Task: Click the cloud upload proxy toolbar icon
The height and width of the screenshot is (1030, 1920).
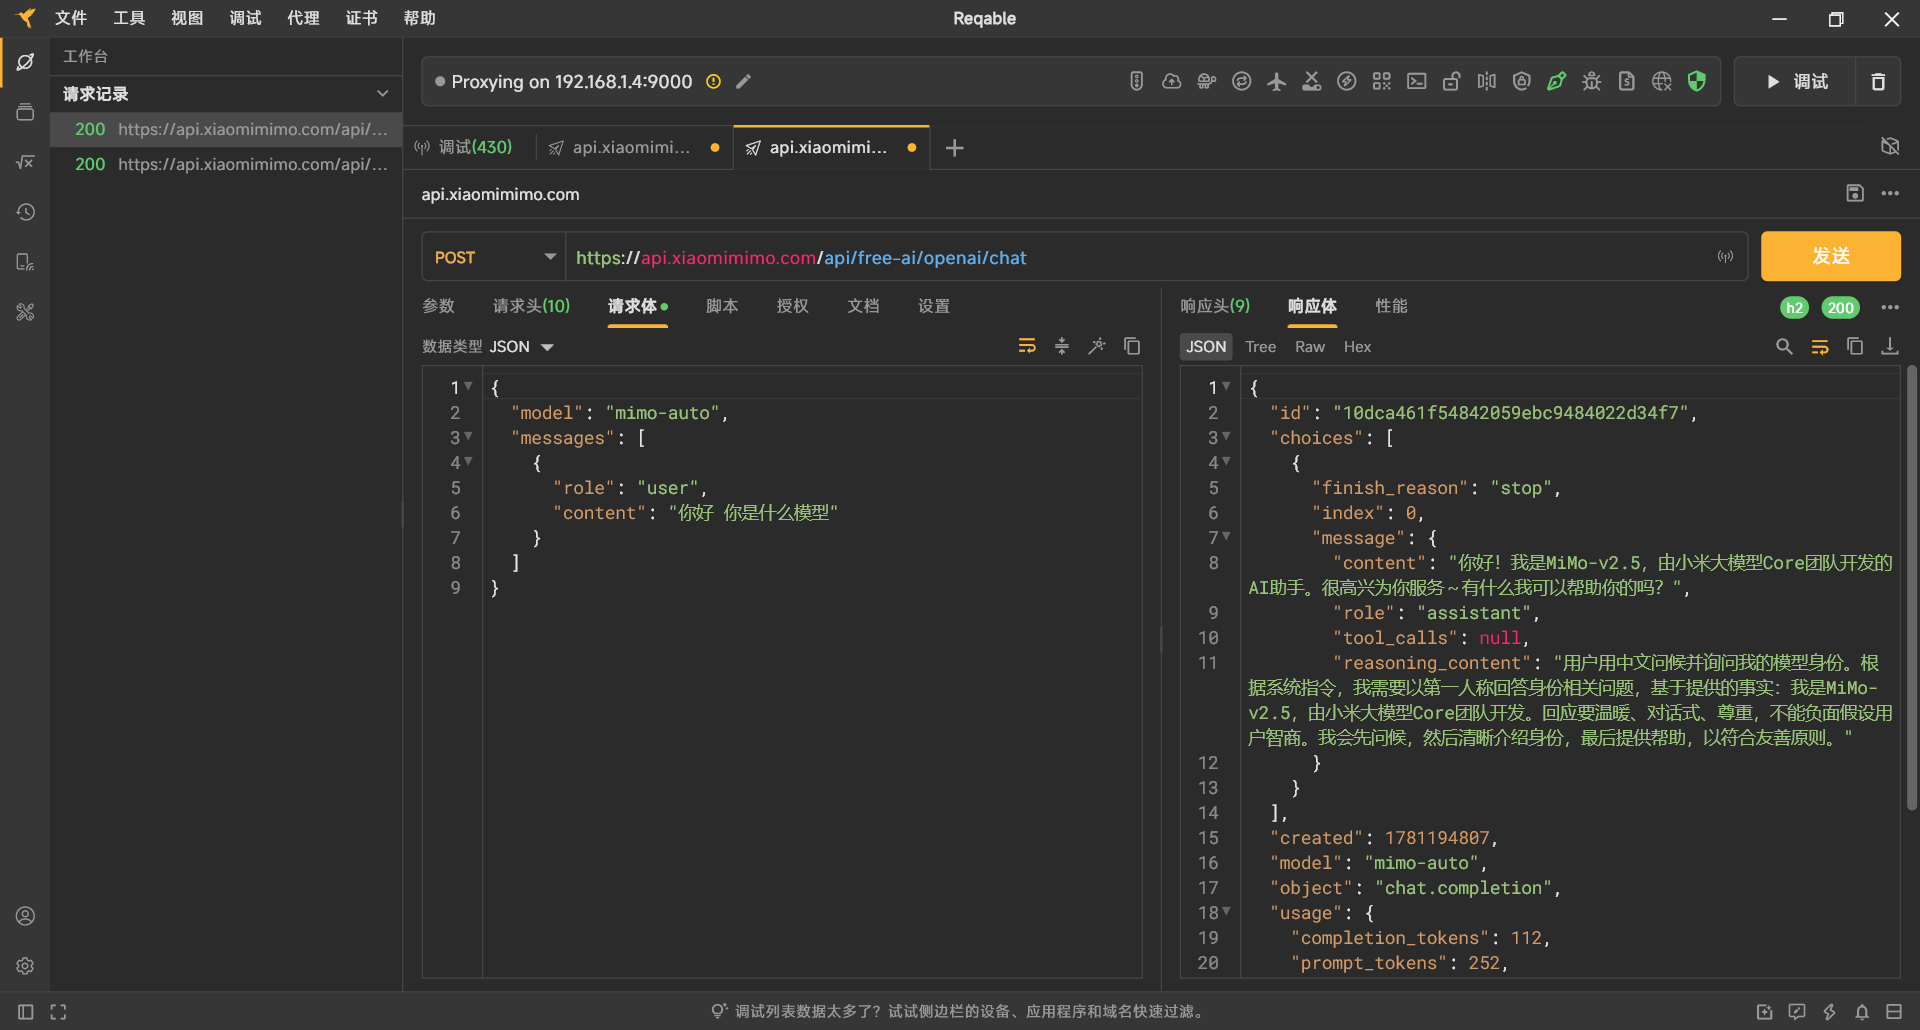Action: click(x=1172, y=82)
